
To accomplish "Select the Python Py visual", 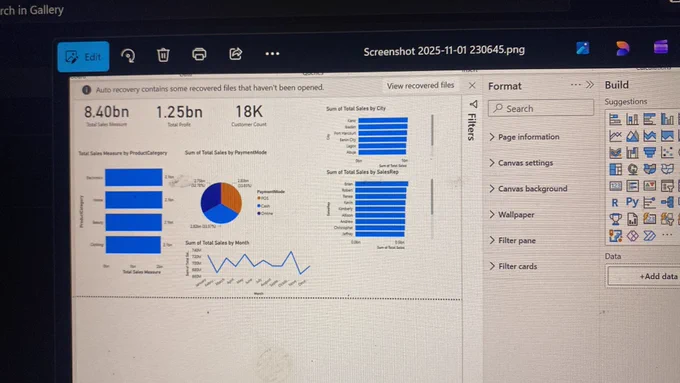I will pos(632,202).
